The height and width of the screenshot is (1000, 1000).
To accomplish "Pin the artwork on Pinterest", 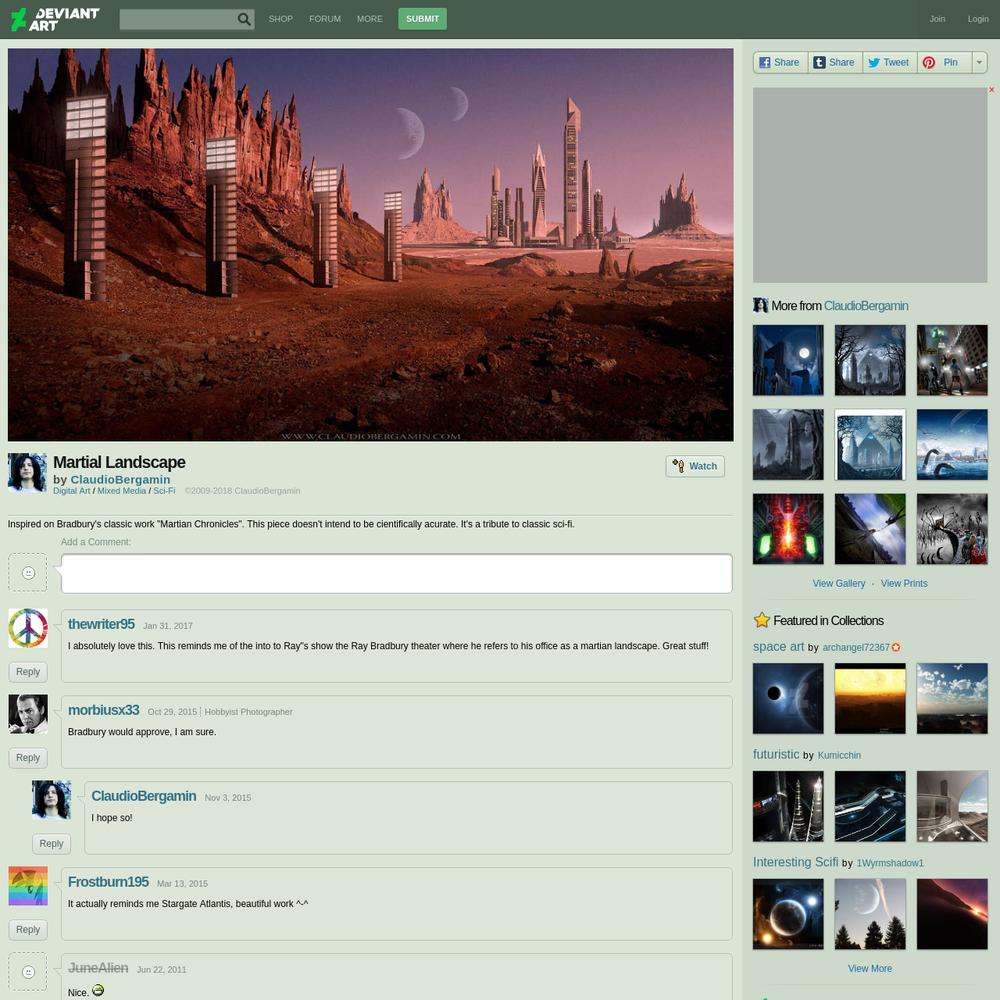I will pos(945,62).
